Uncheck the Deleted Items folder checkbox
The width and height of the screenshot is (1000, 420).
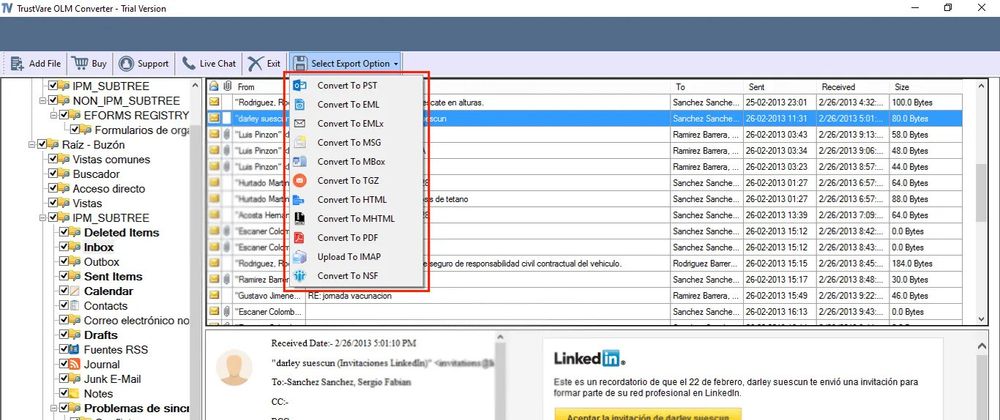(65, 233)
